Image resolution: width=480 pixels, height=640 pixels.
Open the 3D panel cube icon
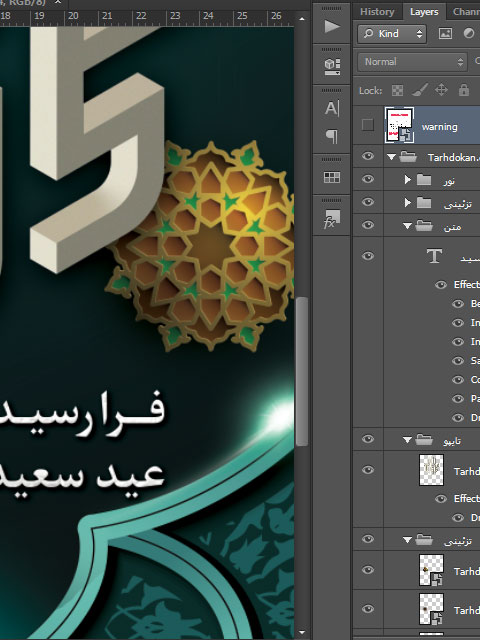click(x=332, y=67)
